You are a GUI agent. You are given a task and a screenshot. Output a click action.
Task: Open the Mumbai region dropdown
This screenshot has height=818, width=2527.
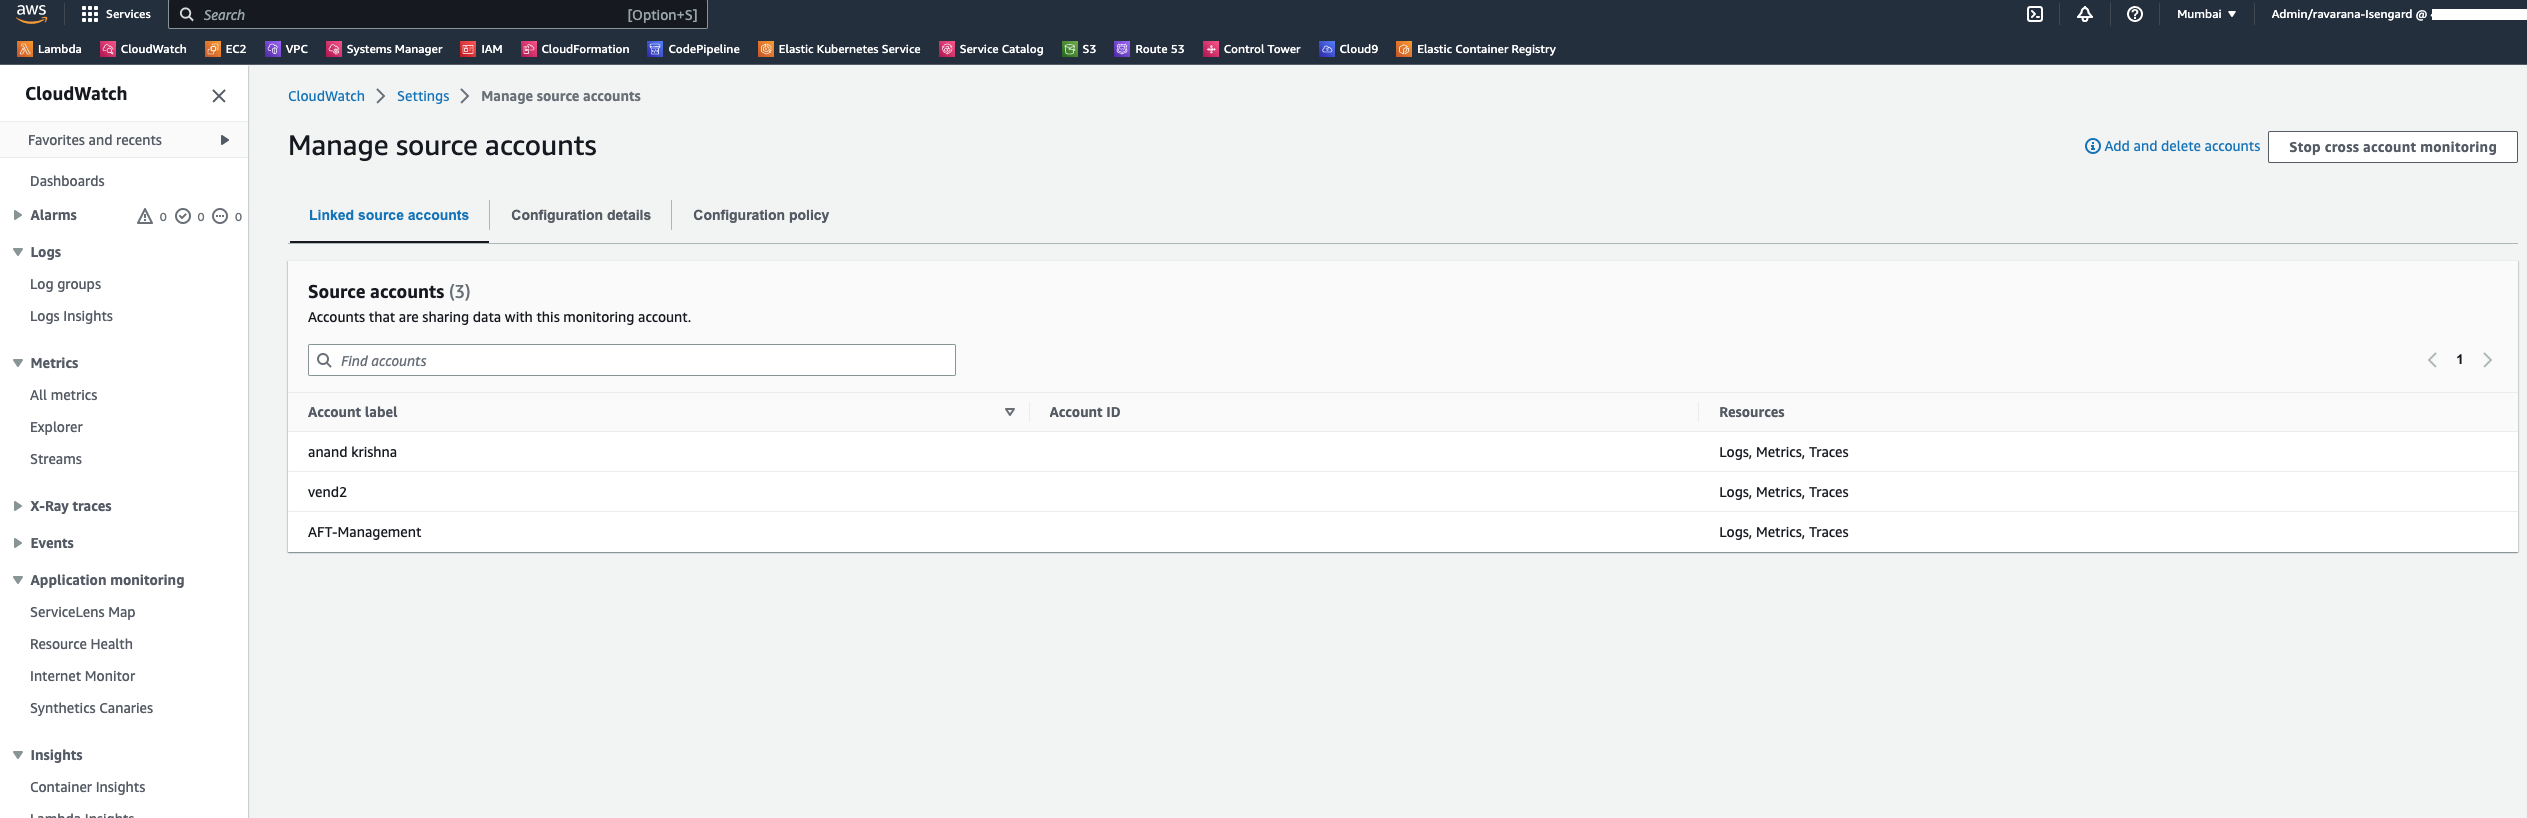tap(2207, 14)
